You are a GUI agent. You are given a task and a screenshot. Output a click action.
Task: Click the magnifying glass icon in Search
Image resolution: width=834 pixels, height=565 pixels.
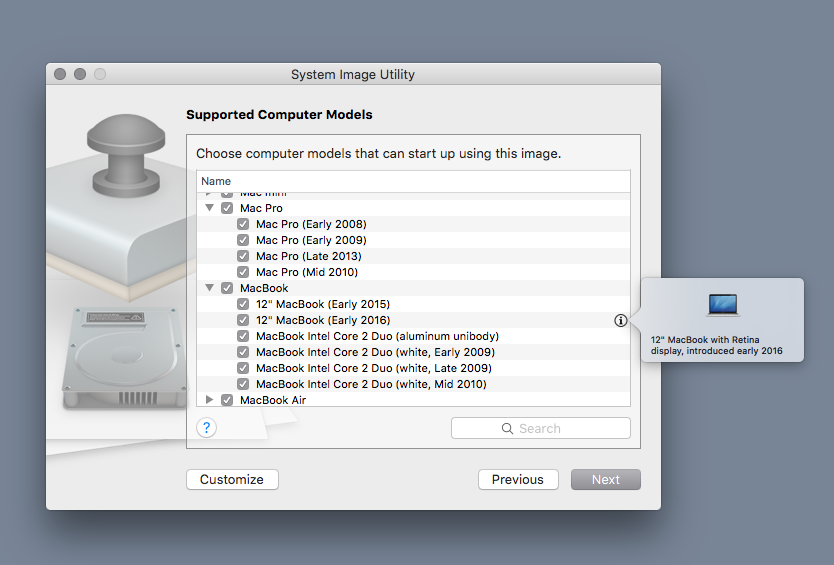coord(507,428)
